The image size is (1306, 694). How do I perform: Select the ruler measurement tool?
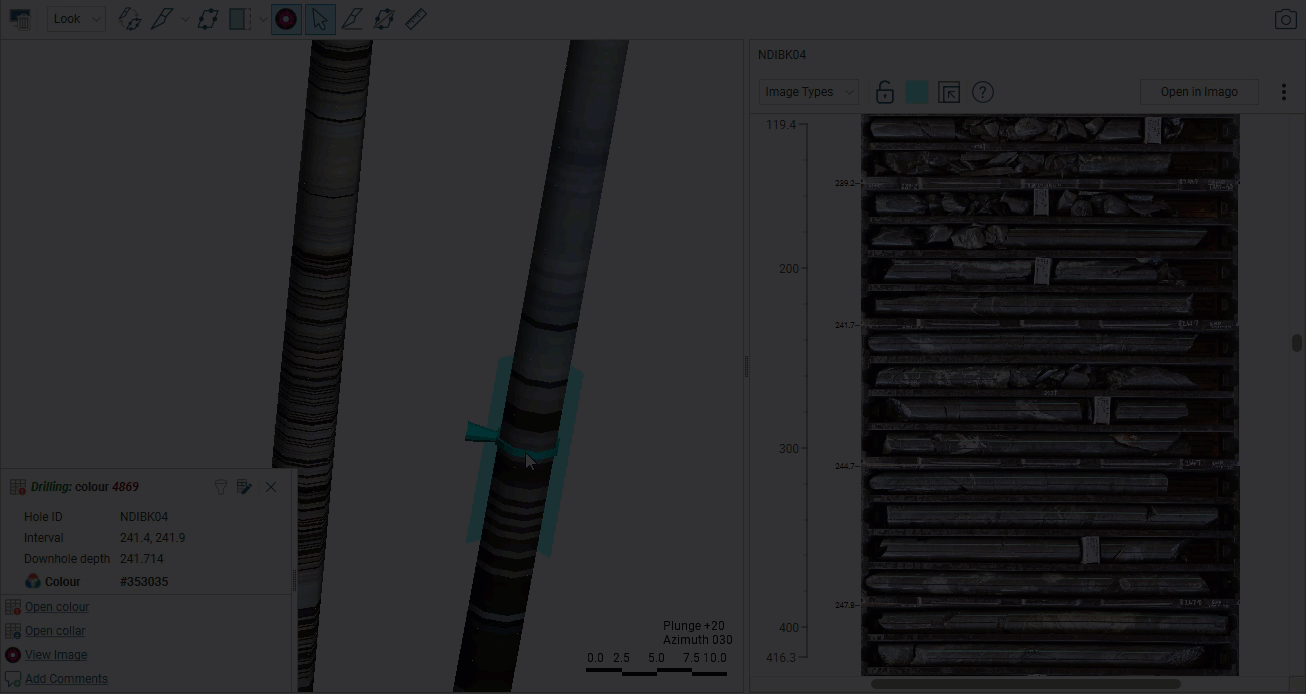pos(416,19)
